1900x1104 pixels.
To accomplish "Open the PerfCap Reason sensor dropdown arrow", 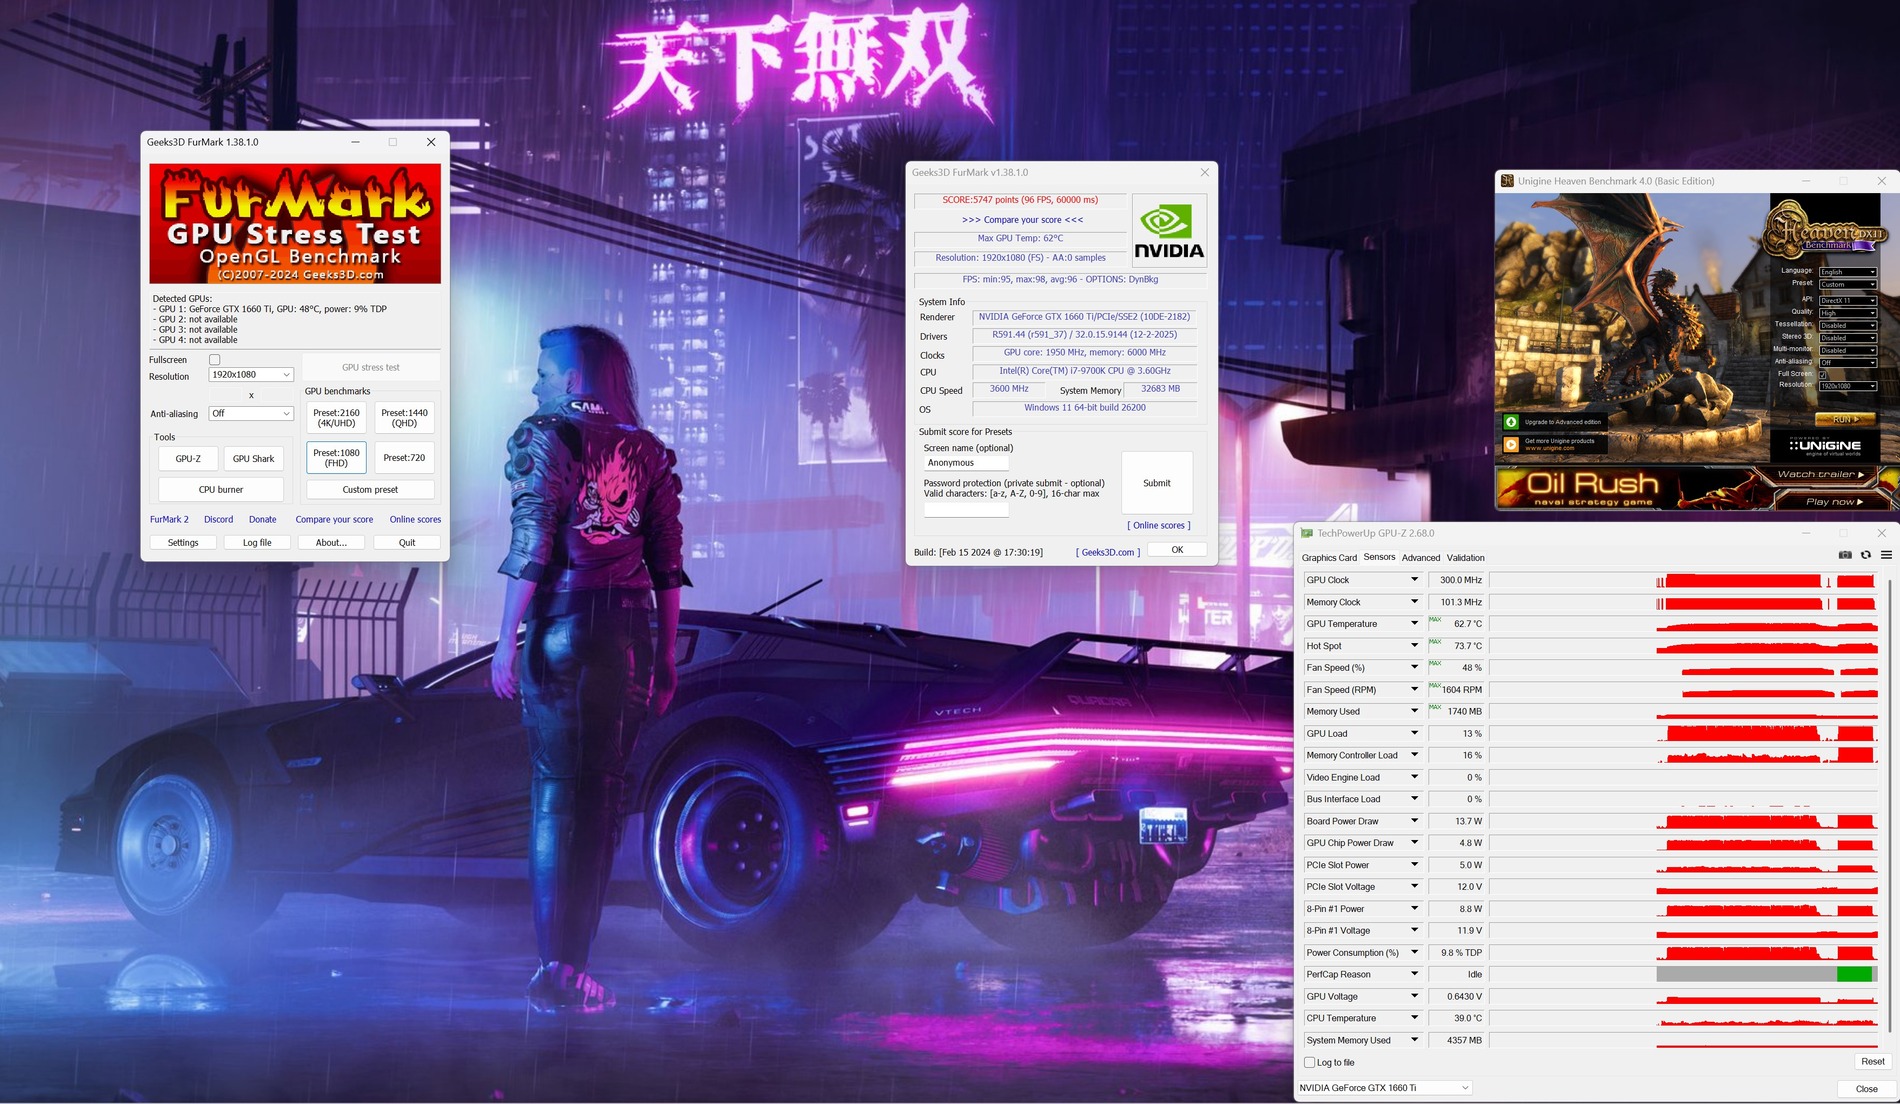I will (x=1414, y=974).
